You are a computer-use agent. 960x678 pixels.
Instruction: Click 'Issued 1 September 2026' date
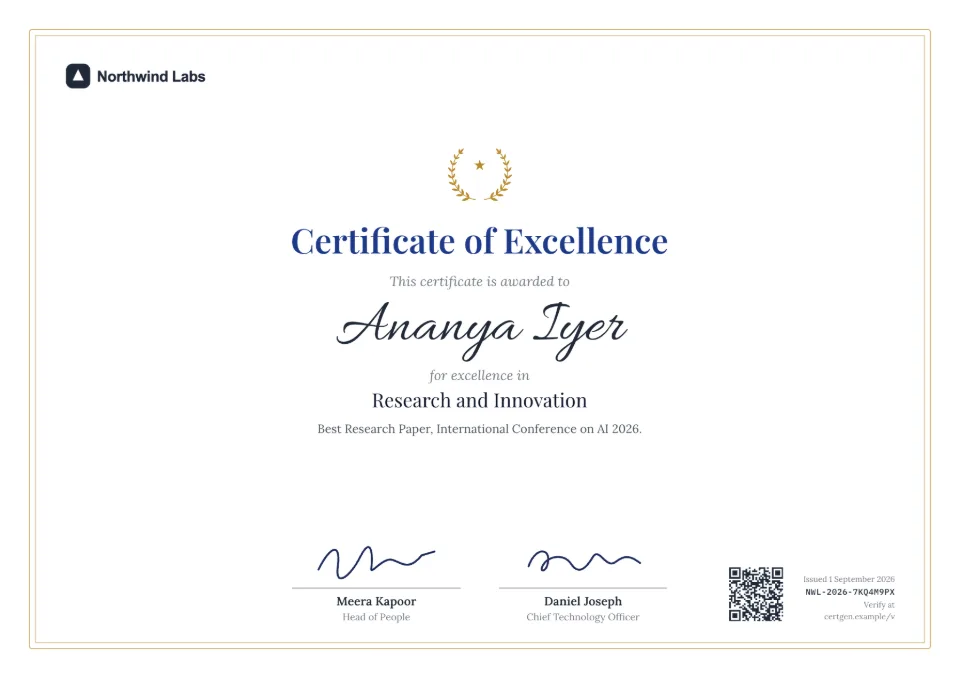point(849,579)
